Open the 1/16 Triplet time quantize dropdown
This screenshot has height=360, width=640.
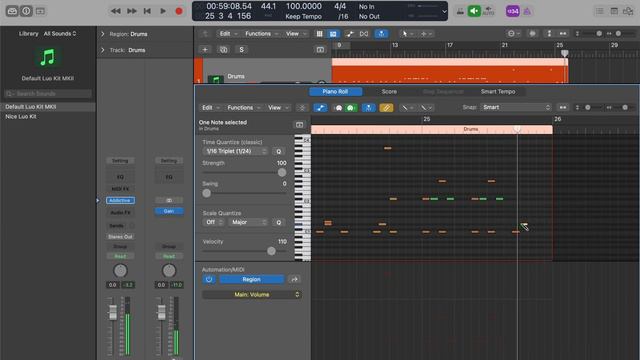click(x=235, y=151)
